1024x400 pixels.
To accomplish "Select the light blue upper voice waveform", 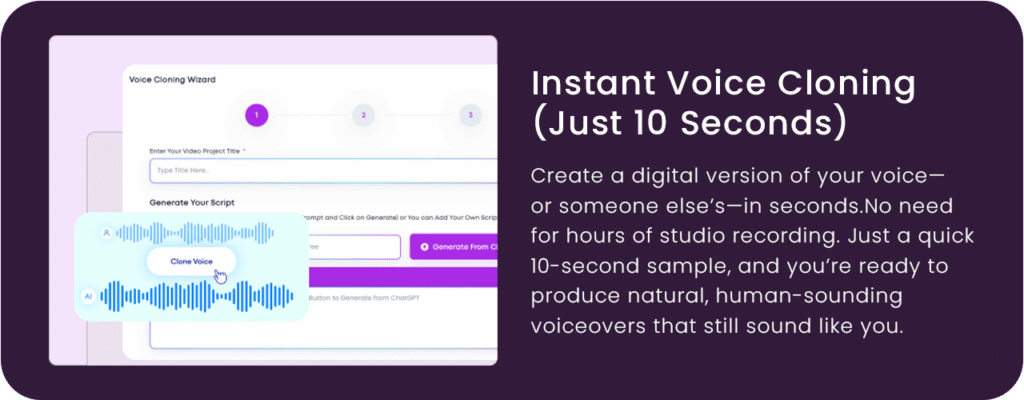I will point(195,233).
